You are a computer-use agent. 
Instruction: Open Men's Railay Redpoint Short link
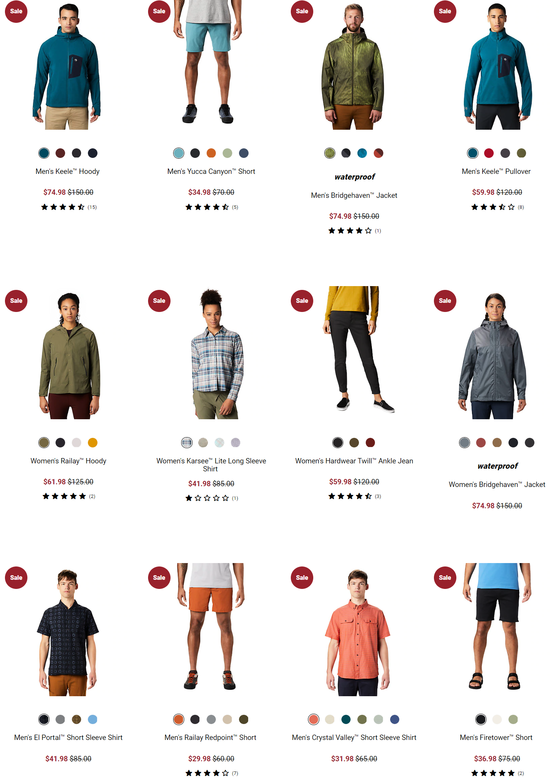click(x=210, y=738)
